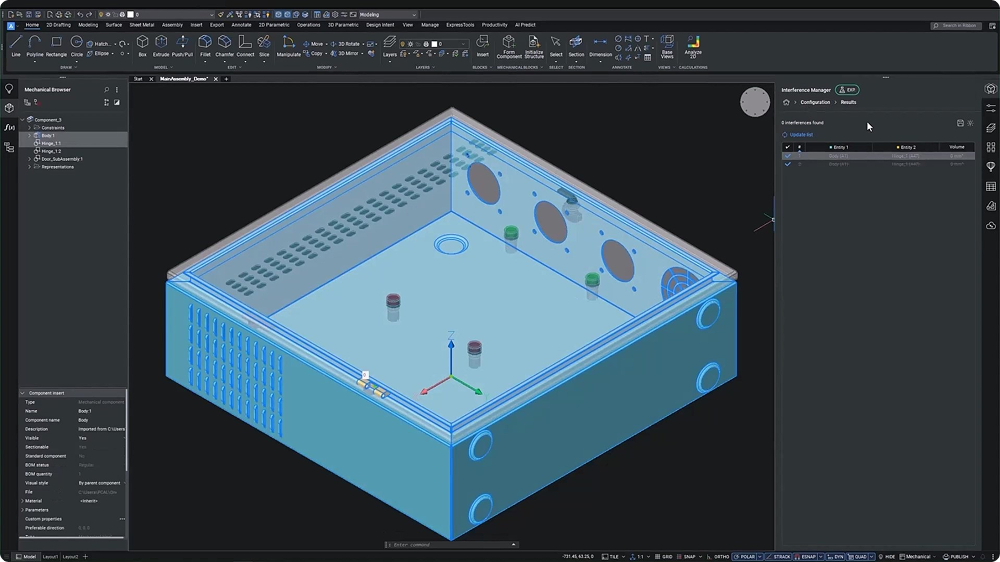1000x562 pixels.
Task: Expand the Door_SubAssembly:1 tree node
Action: click(29, 159)
